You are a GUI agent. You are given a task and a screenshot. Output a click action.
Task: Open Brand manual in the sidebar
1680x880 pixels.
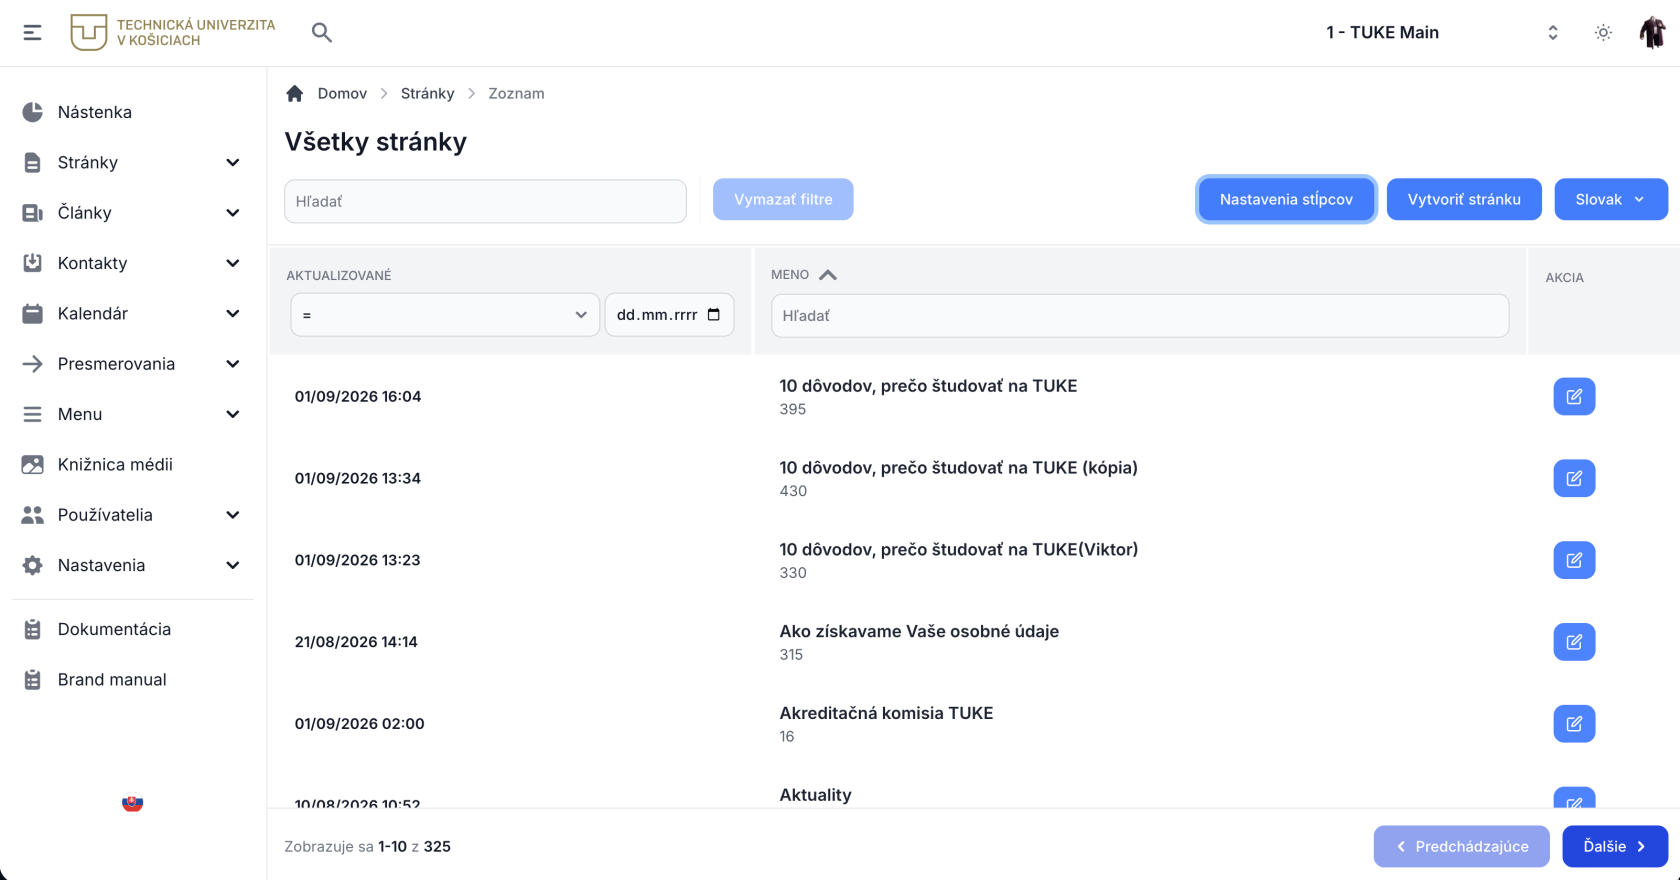pyautogui.click(x=133, y=680)
